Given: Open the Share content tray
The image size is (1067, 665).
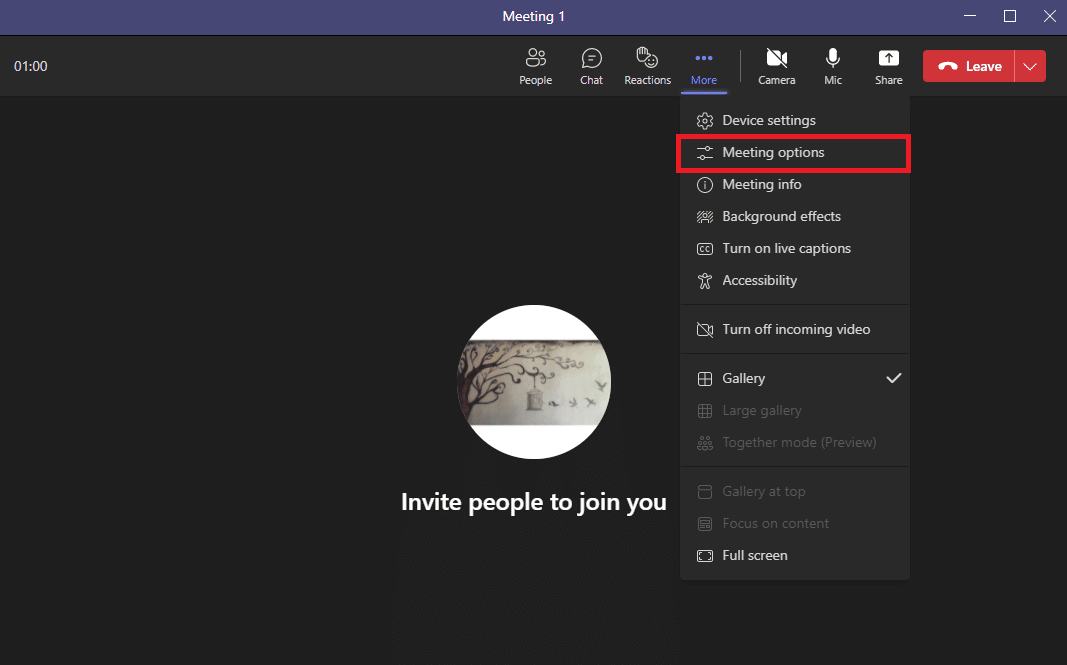Looking at the screenshot, I should coord(889,66).
